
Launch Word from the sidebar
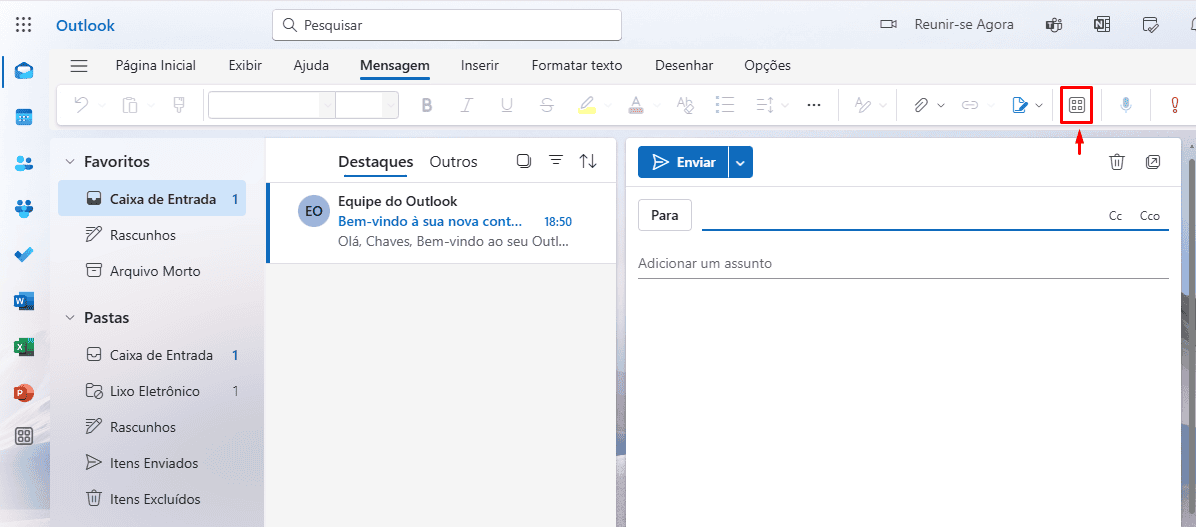point(24,301)
